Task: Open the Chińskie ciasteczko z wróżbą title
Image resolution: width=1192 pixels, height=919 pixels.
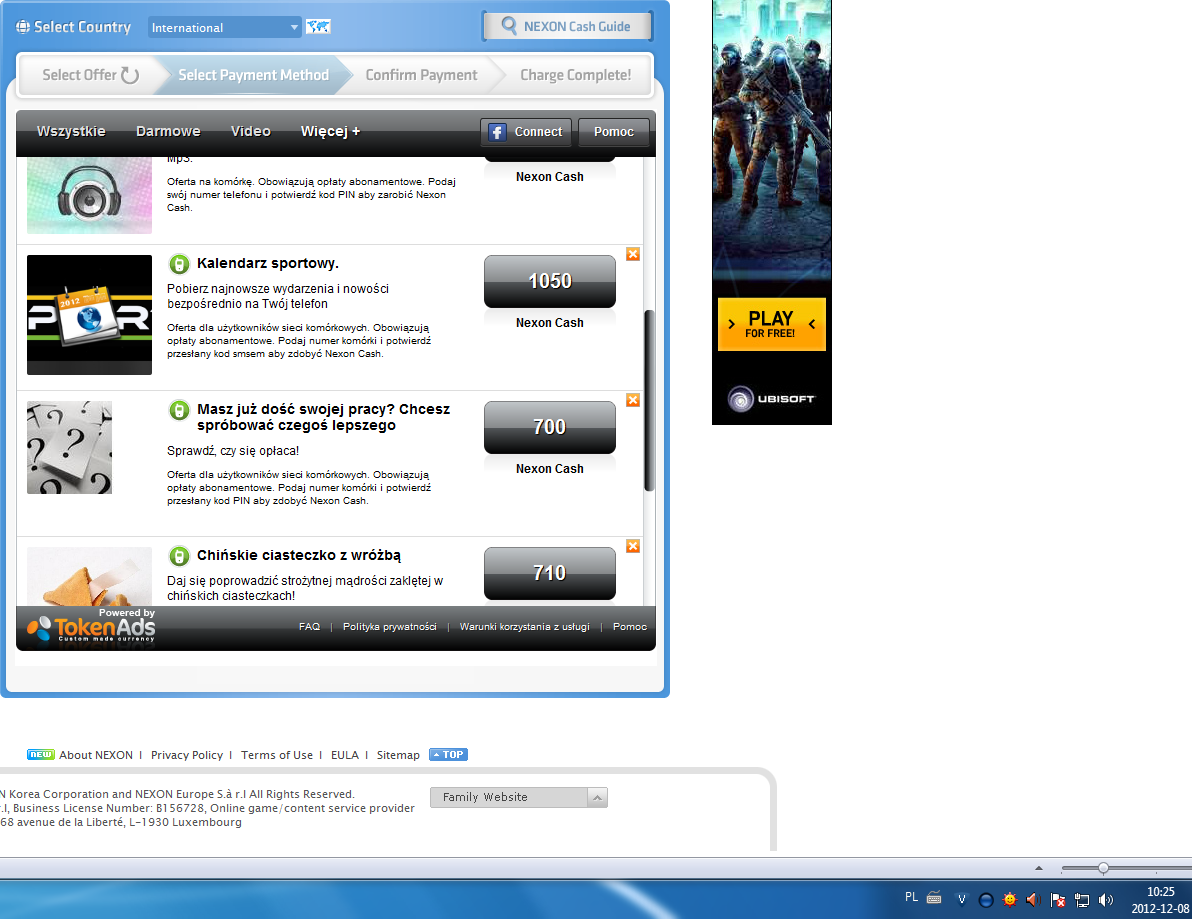Action: (299, 556)
